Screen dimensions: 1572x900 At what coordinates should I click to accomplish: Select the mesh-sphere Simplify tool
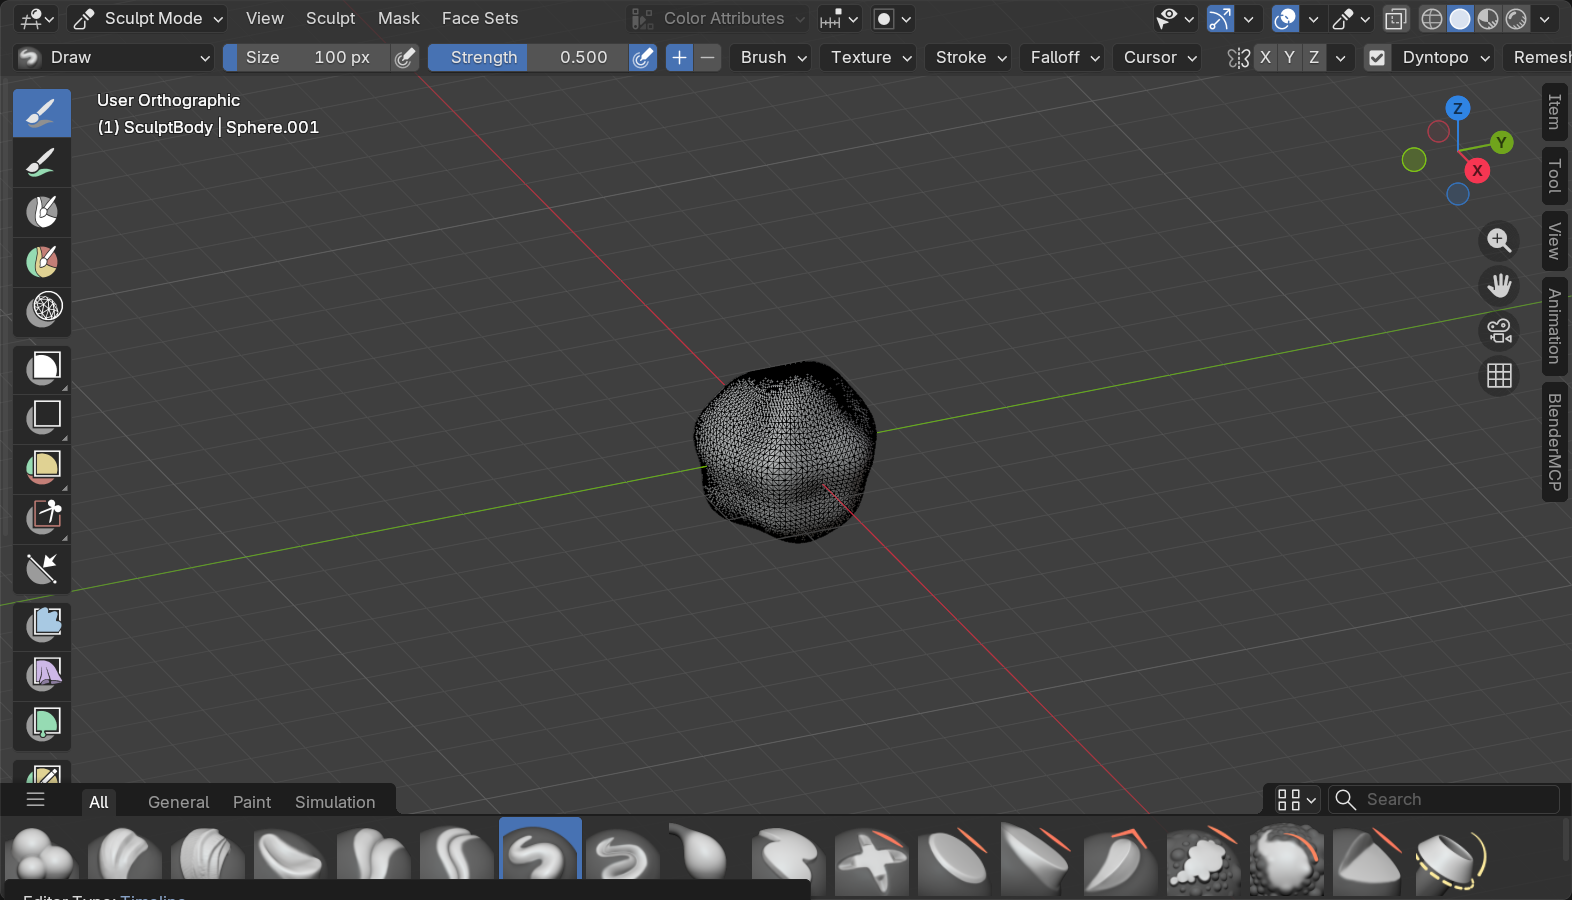pos(42,311)
